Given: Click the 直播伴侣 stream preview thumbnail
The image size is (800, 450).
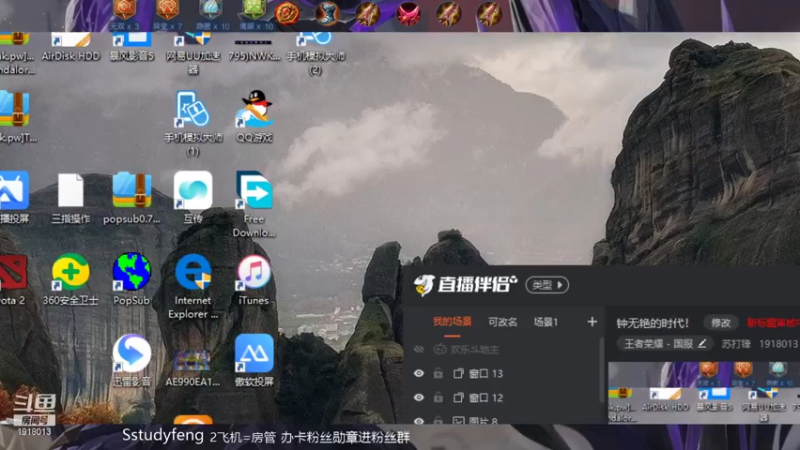Looking at the screenshot, I should pyautogui.click(x=704, y=393).
